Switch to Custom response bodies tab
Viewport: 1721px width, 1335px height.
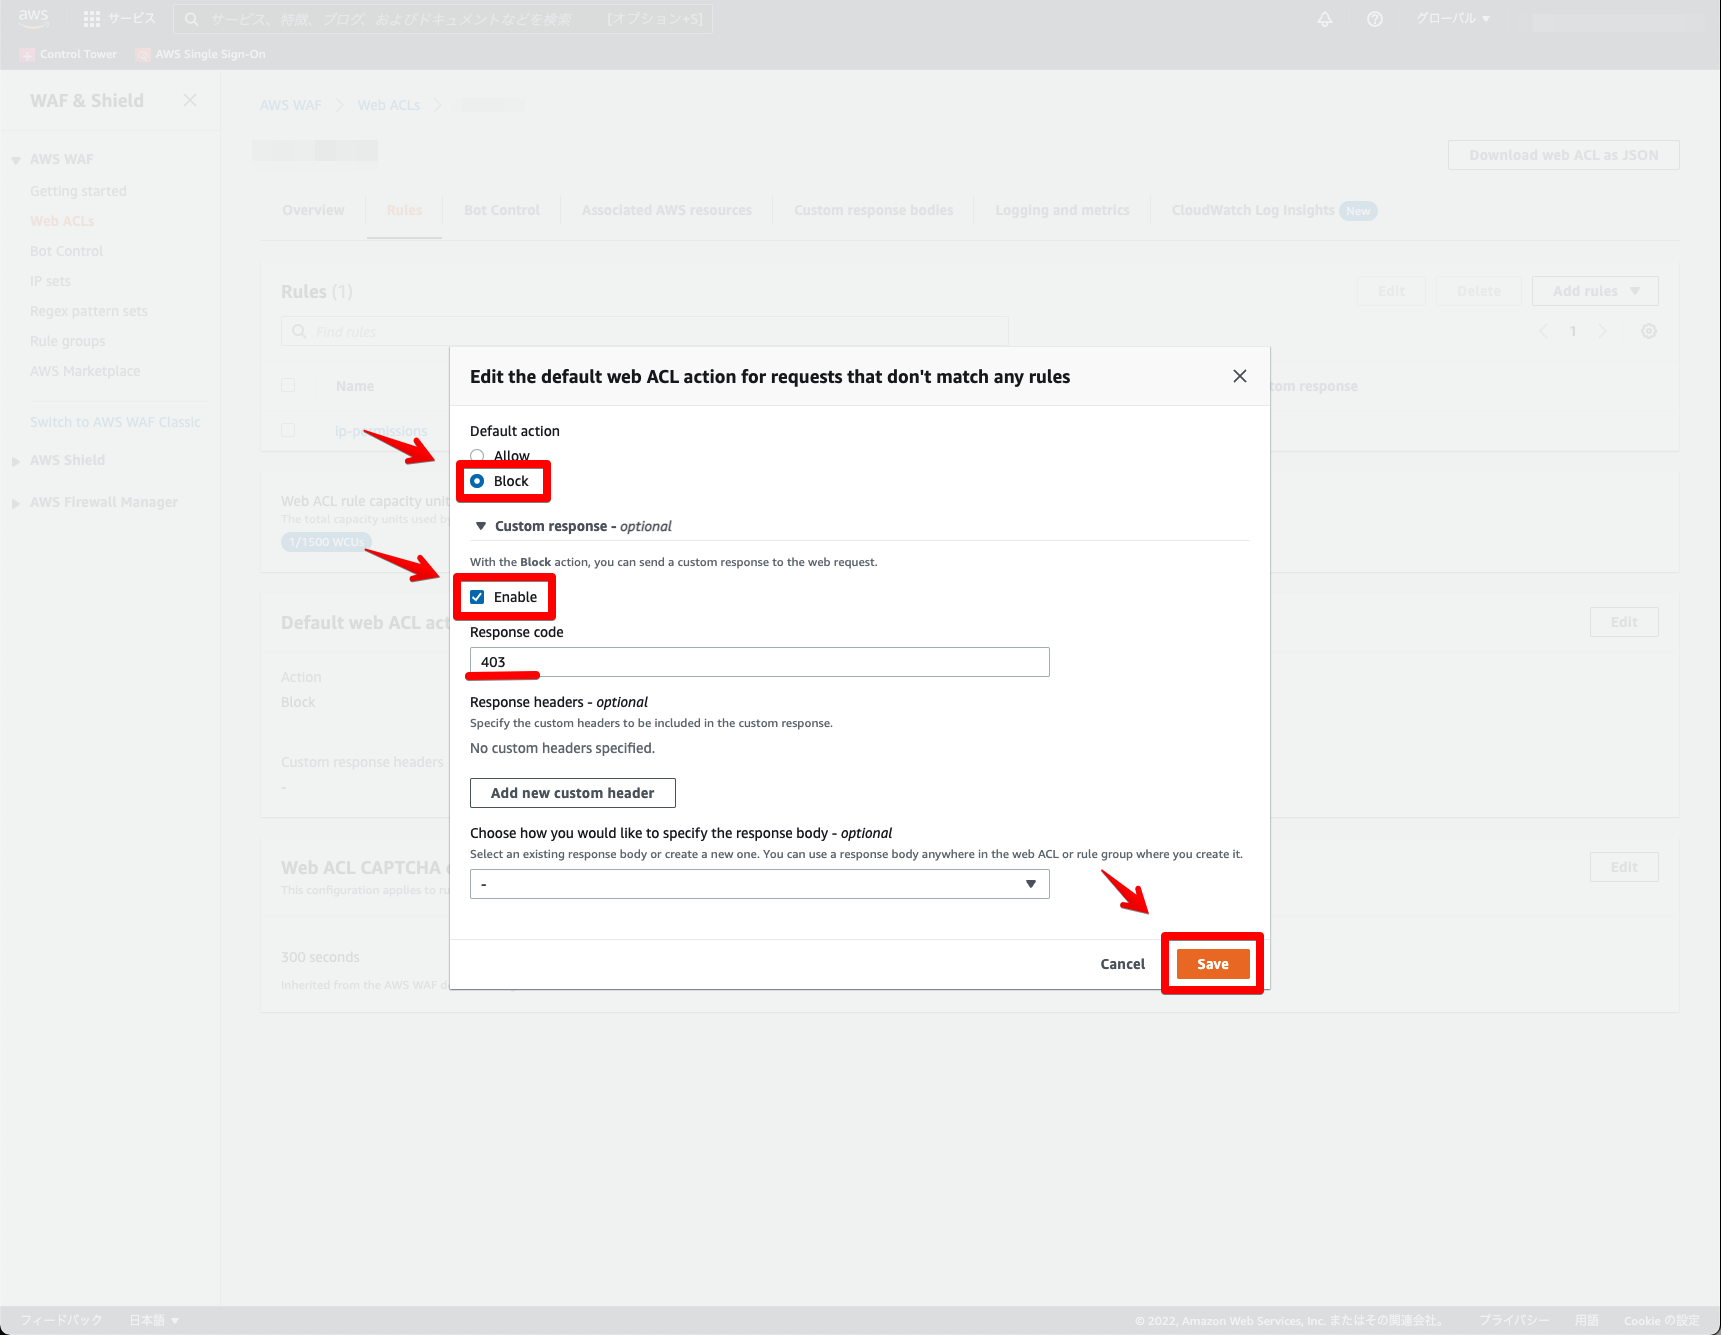(x=873, y=210)
